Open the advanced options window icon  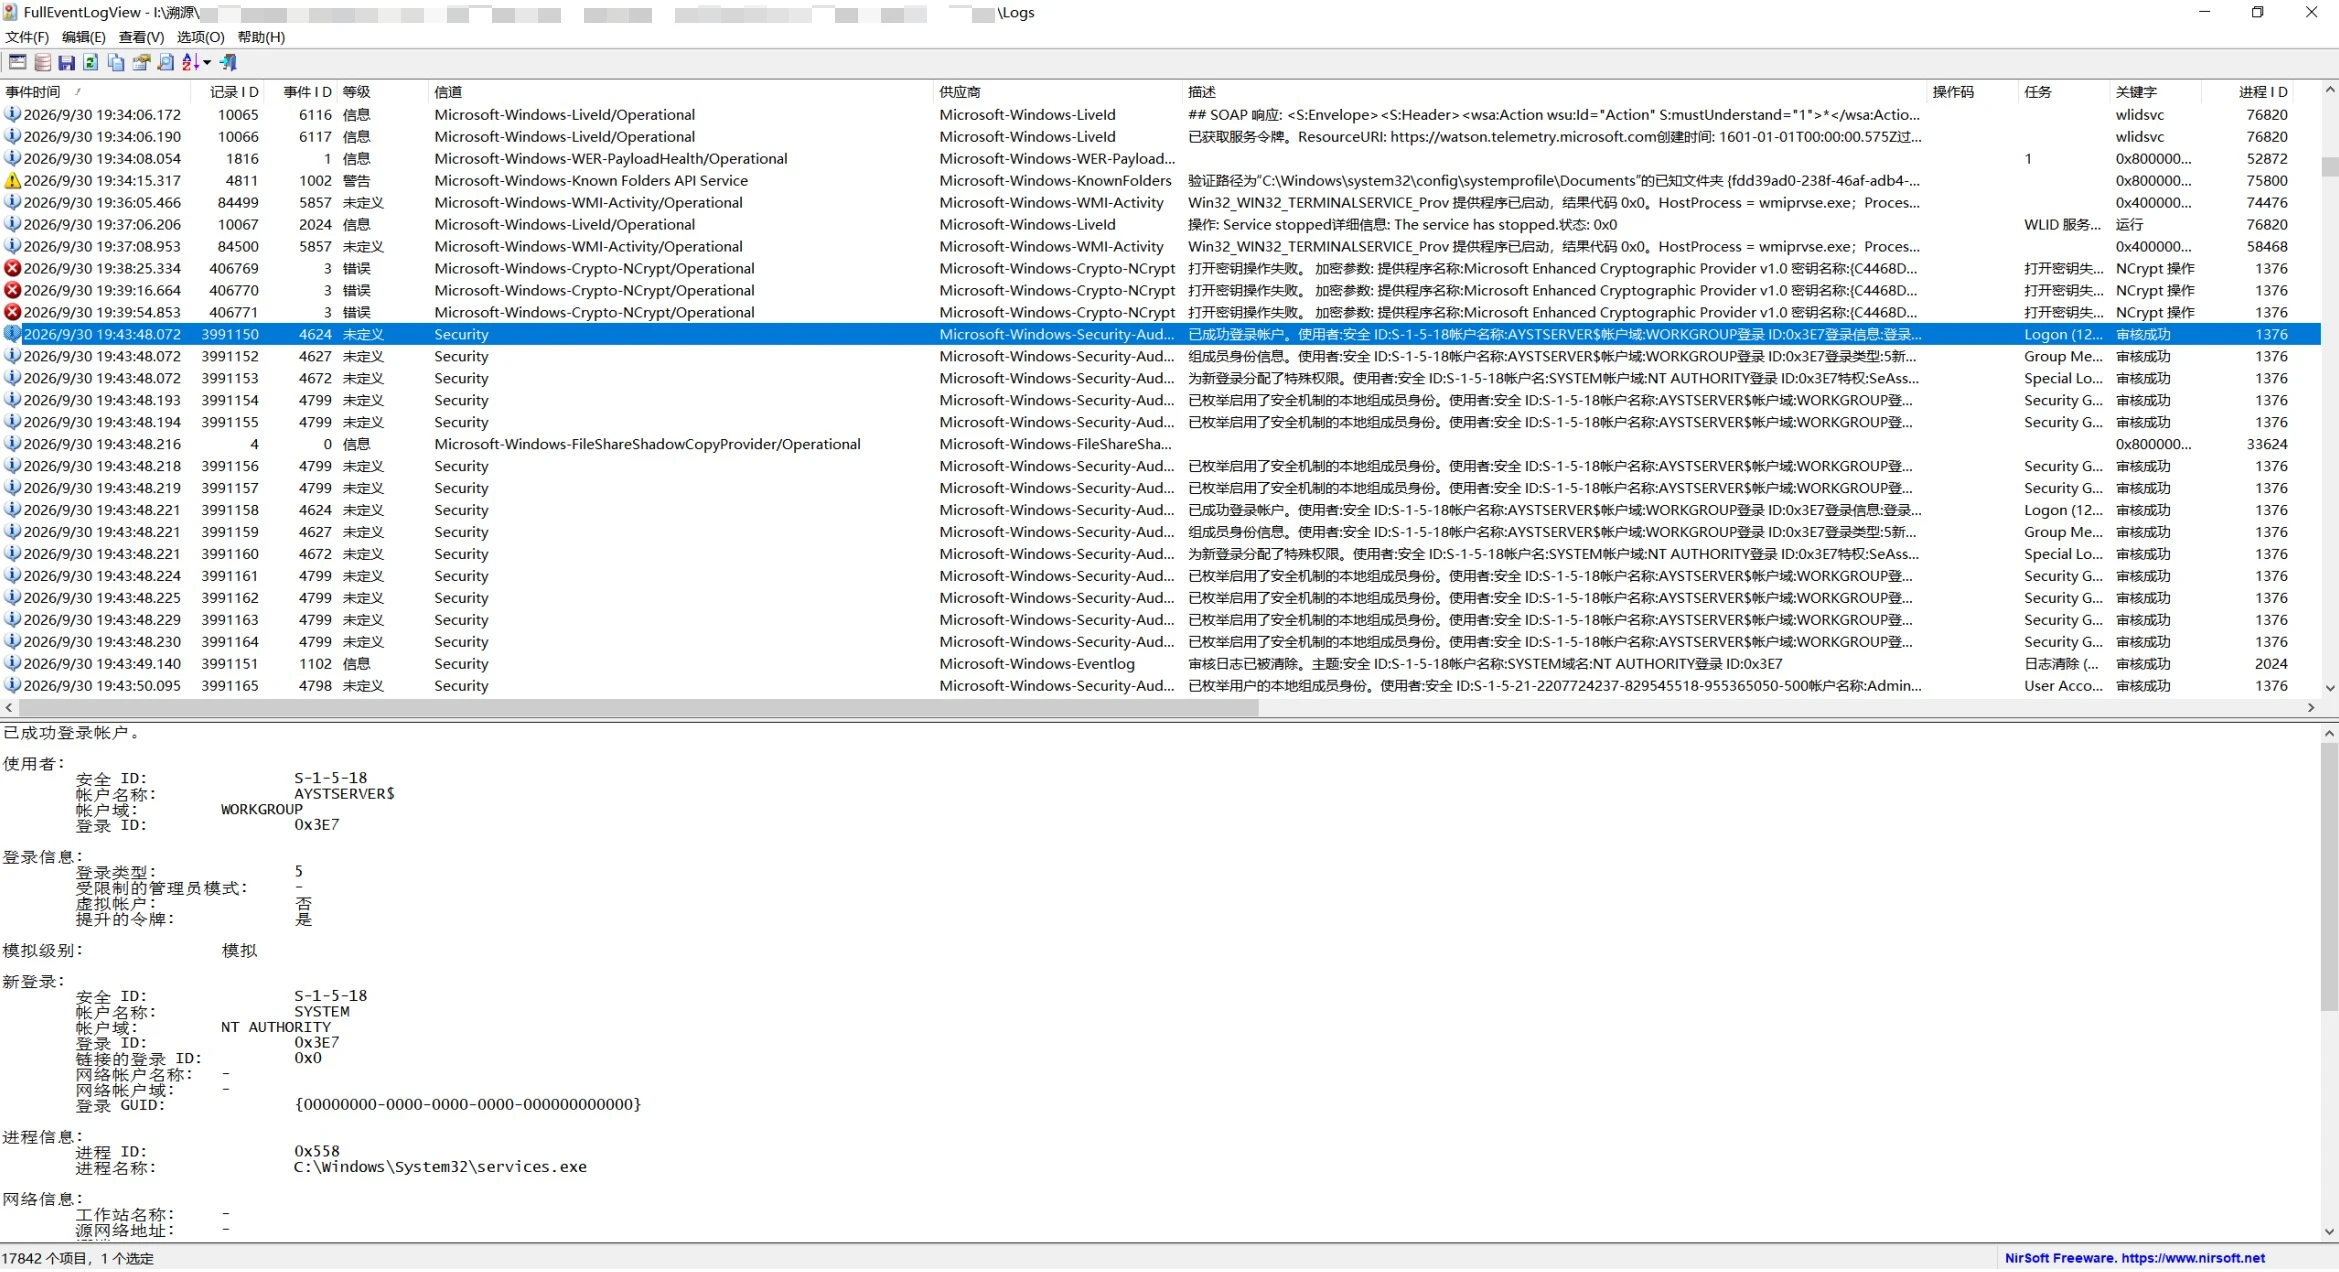coord(17,63)
